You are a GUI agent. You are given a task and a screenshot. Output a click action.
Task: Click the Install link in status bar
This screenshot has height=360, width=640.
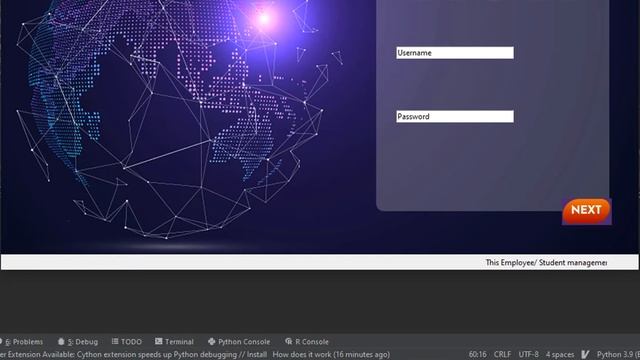257,354
